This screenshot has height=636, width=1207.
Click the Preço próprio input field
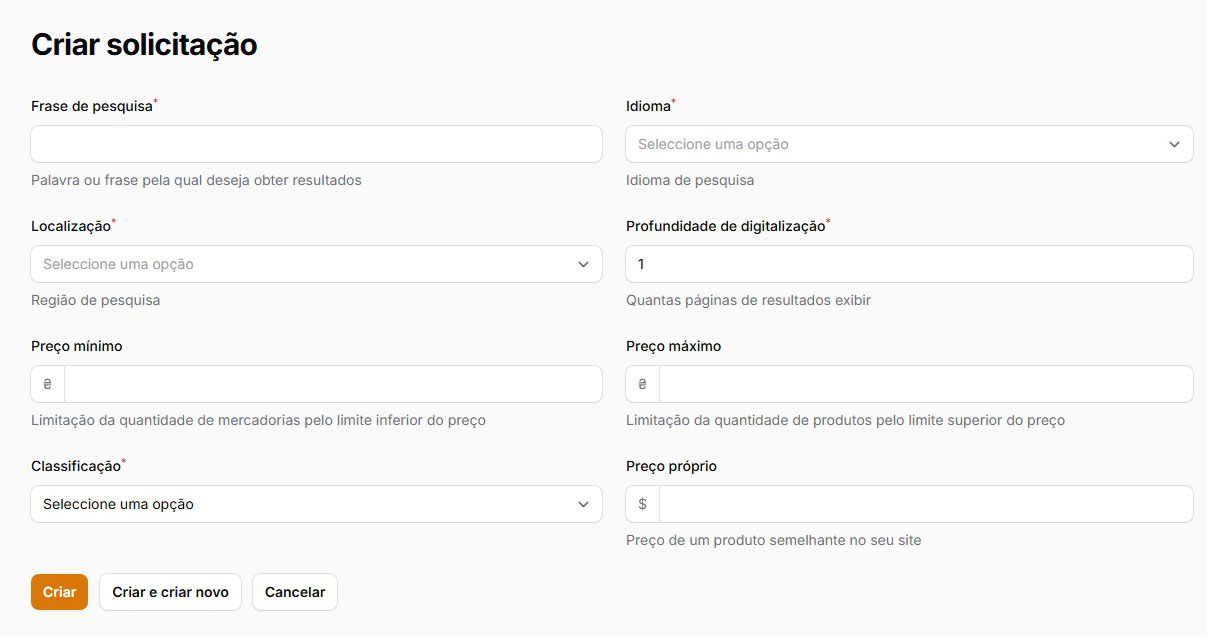click(x=925, y=504)
